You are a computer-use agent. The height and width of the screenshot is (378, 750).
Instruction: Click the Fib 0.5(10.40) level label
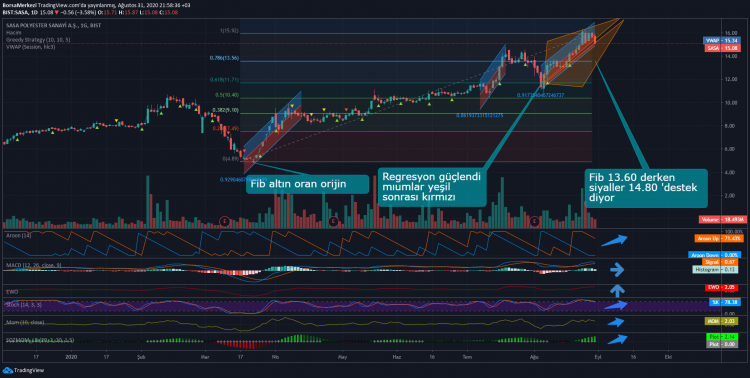227,95
